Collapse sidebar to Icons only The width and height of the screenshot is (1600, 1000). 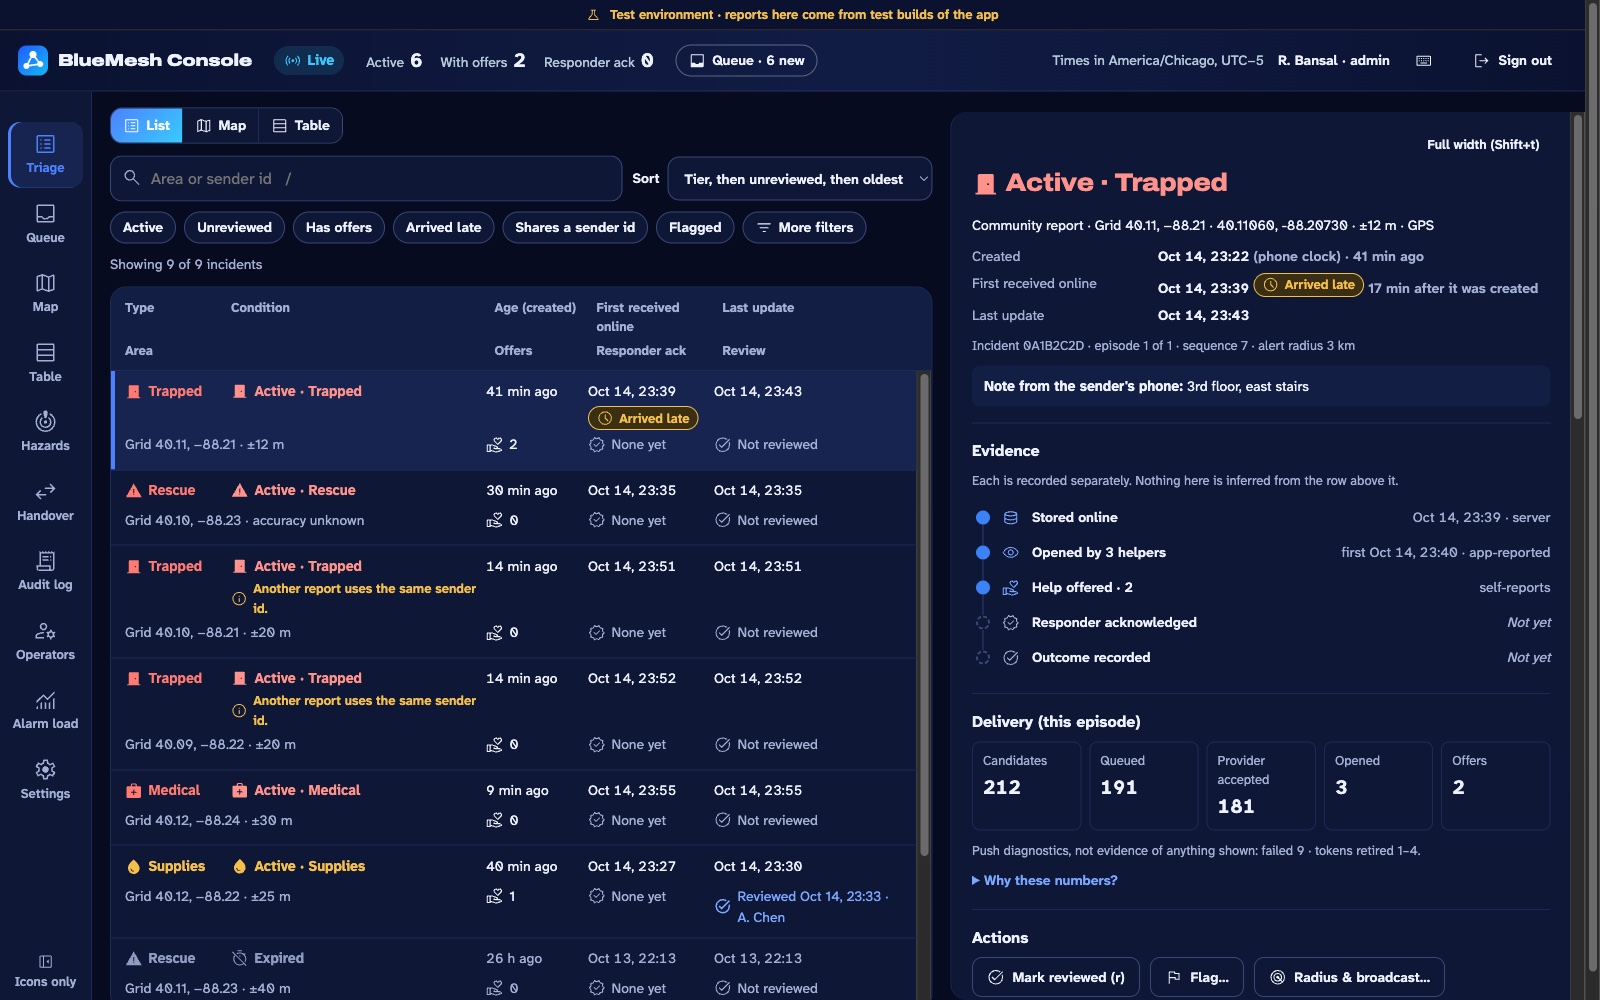click(x=45, y=971)
